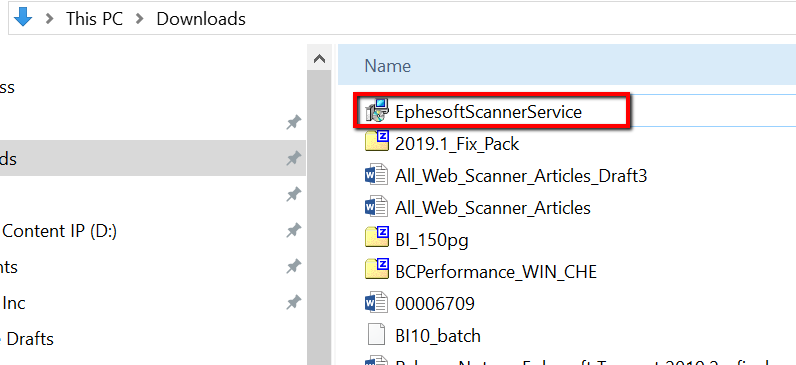Expand the chevron between This PC and Downloads
The width and height of the screenshot is (796, 365).
(140, 19)
